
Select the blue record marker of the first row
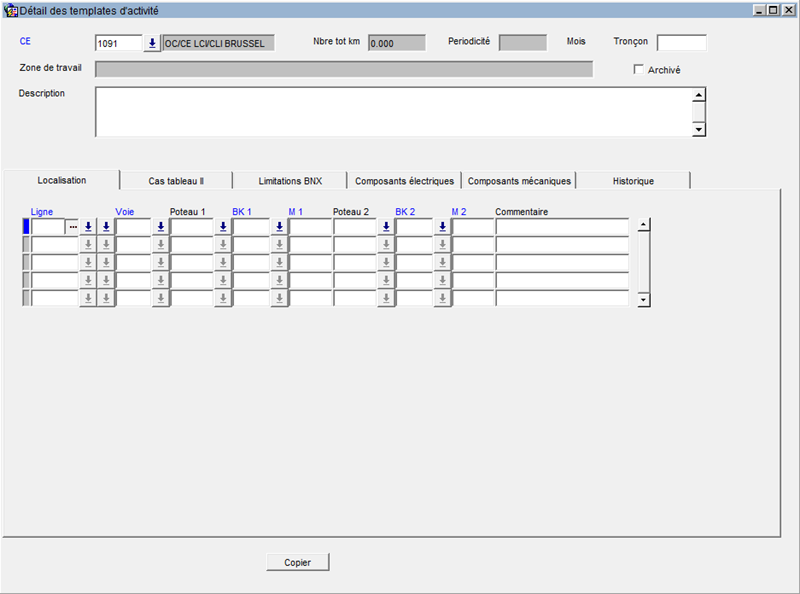26,227
